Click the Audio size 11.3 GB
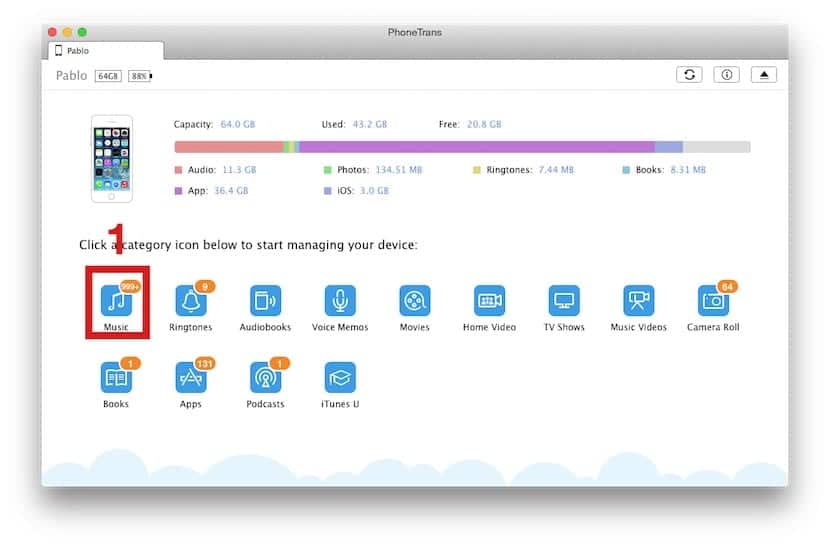 coord(239,170)
